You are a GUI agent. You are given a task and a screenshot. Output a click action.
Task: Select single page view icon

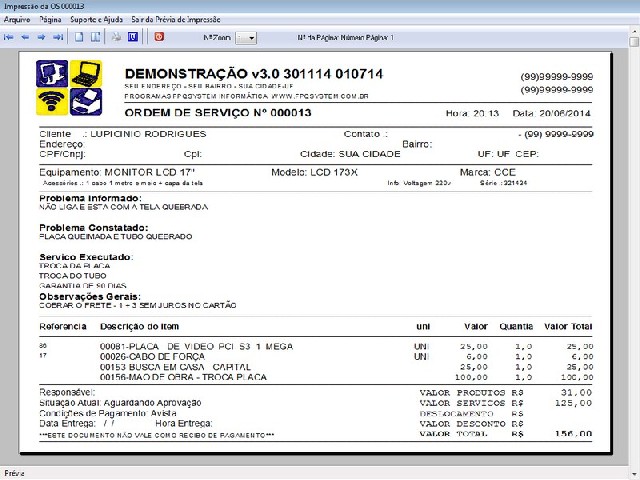[80, 37]
